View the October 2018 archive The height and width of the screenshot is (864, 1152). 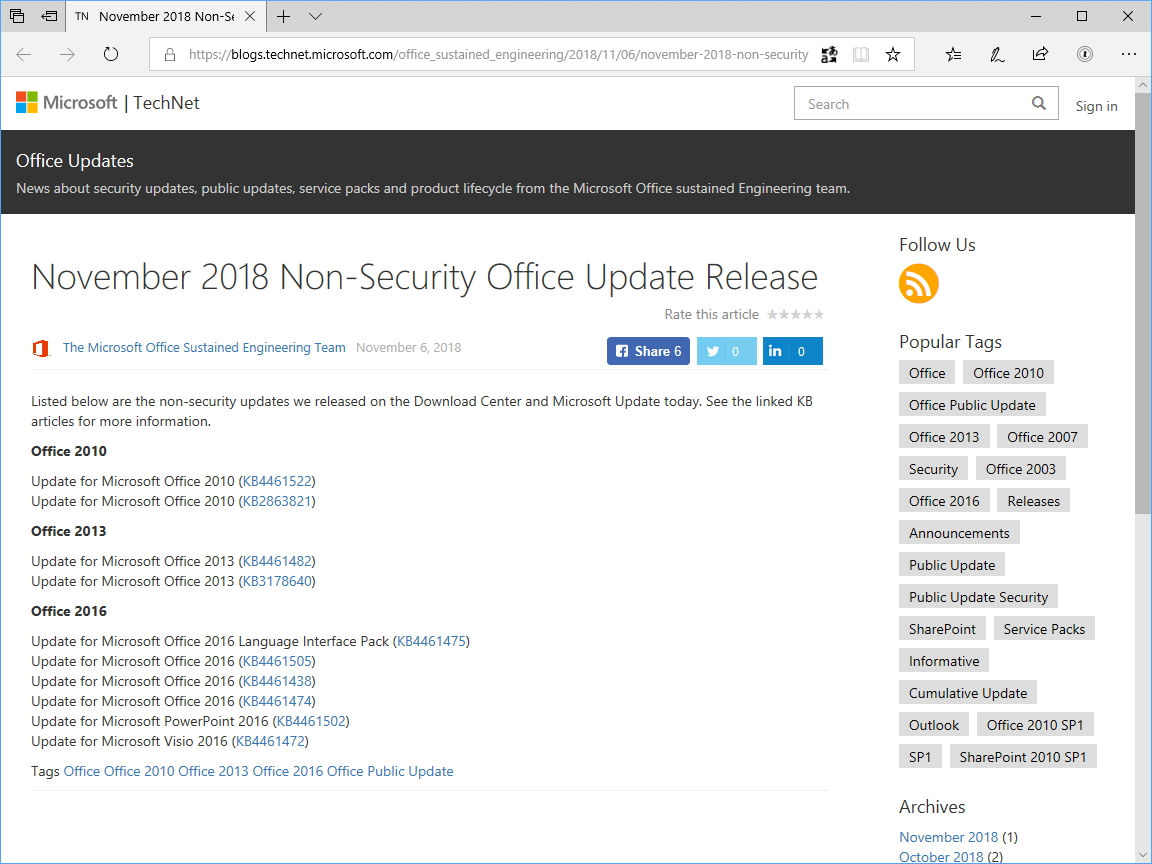click(941, 856)
